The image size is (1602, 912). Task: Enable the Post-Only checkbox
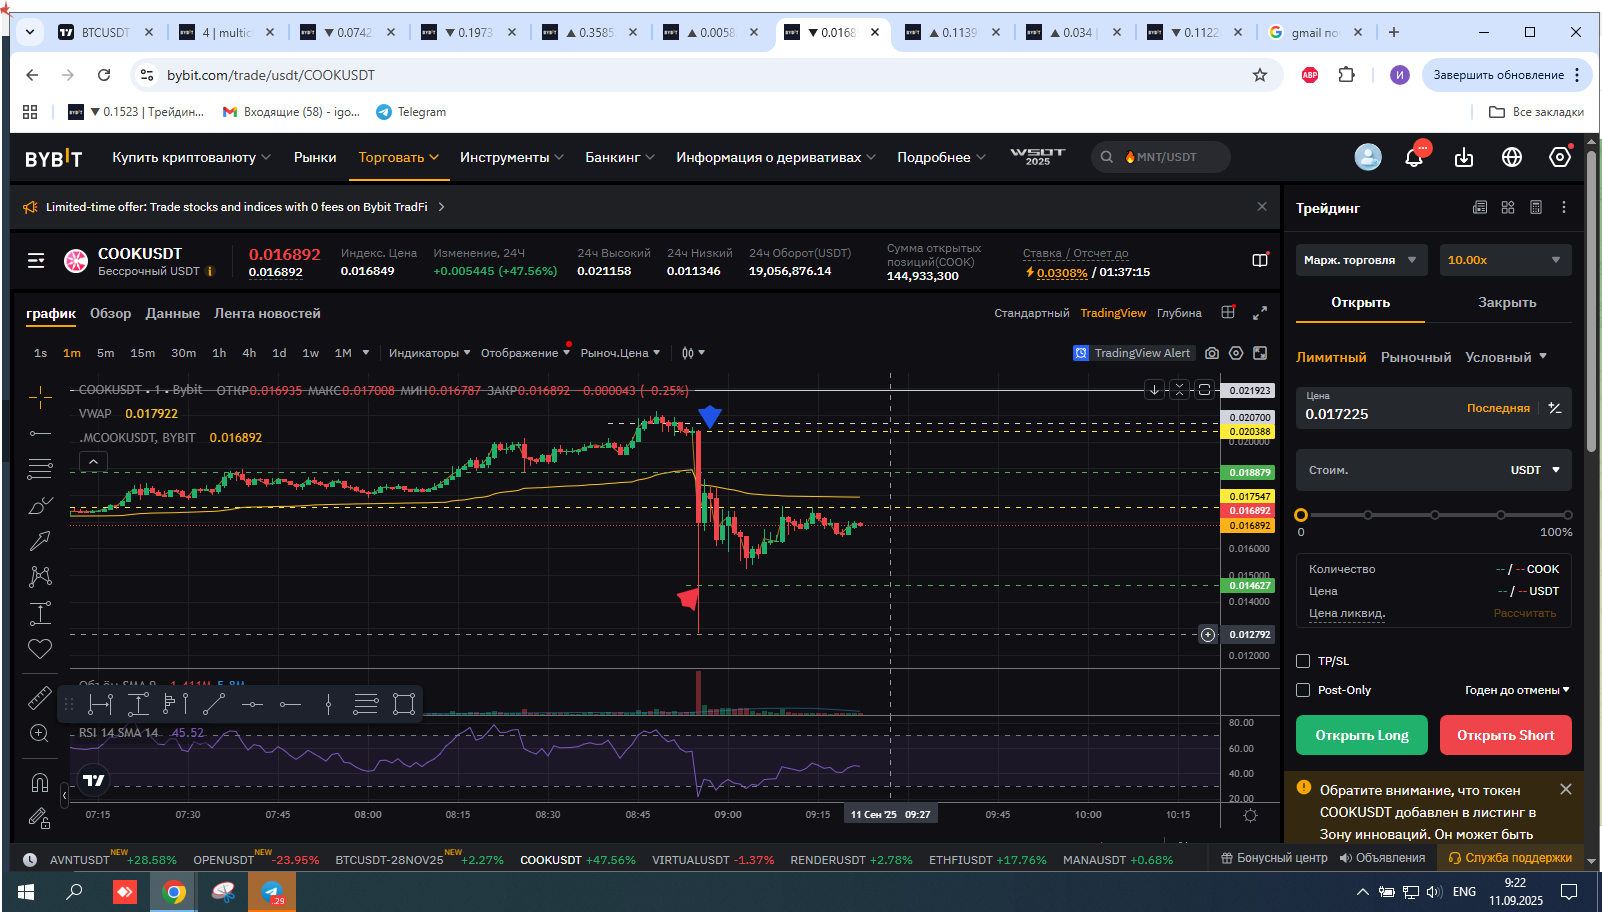(1303, 690)
